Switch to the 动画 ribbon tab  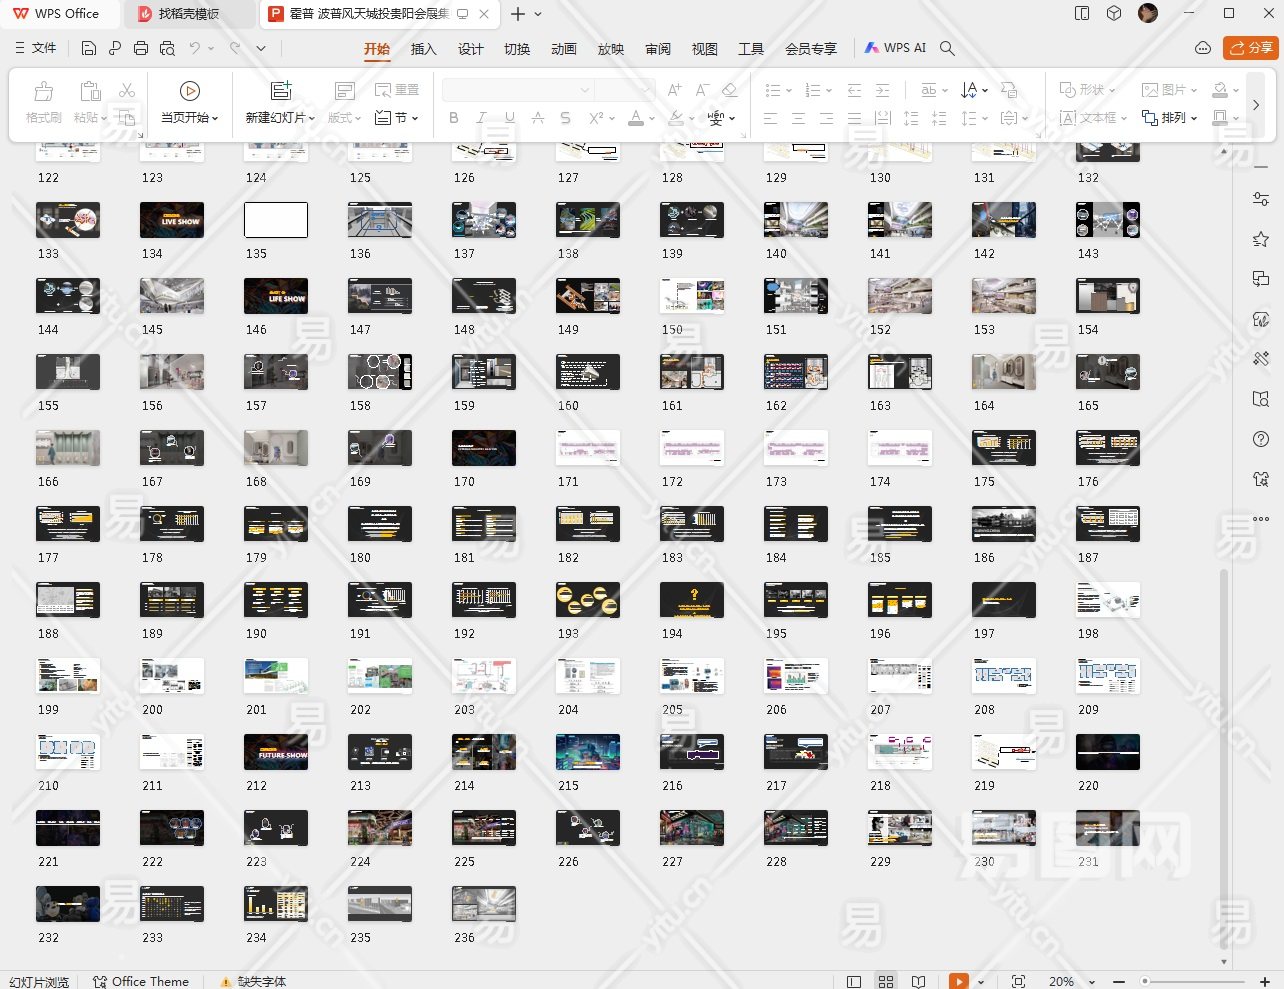pos(563,48)
